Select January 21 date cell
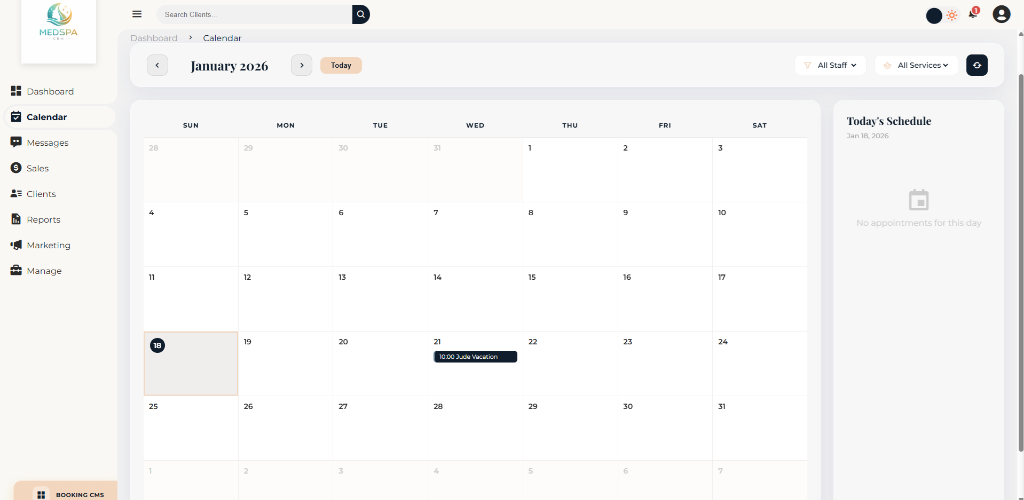The height and width of the screenshot is (500, 1024). 475,364
